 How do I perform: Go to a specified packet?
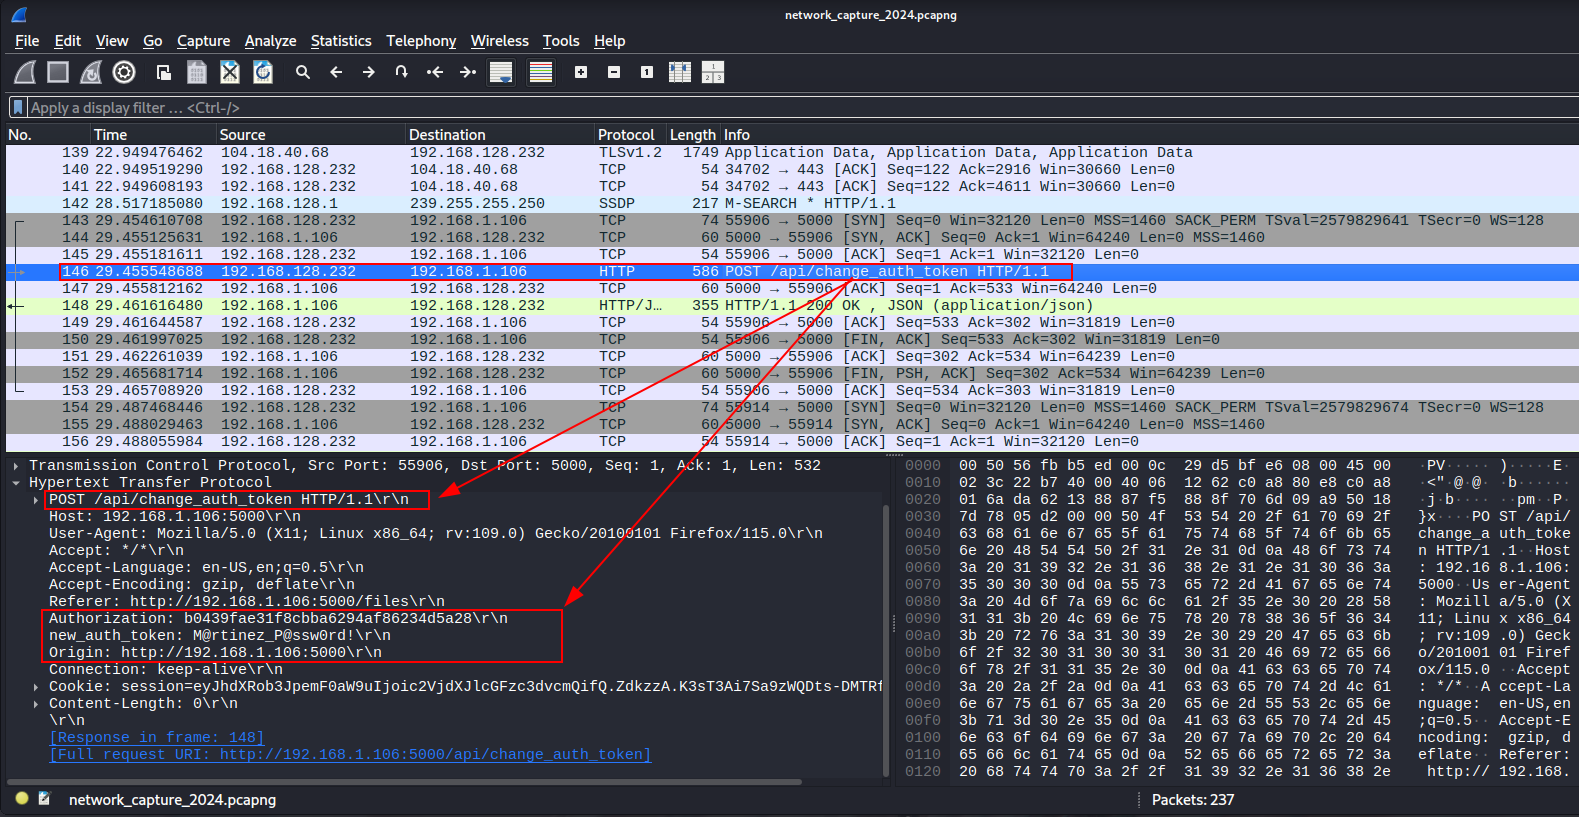click(x=402, y=72)
